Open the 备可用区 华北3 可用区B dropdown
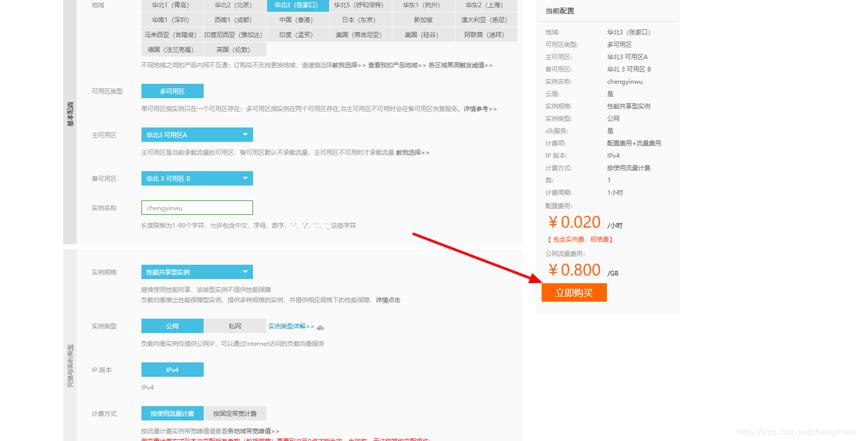The height and width of the screenshot is (441, 860). coord(197,179)
